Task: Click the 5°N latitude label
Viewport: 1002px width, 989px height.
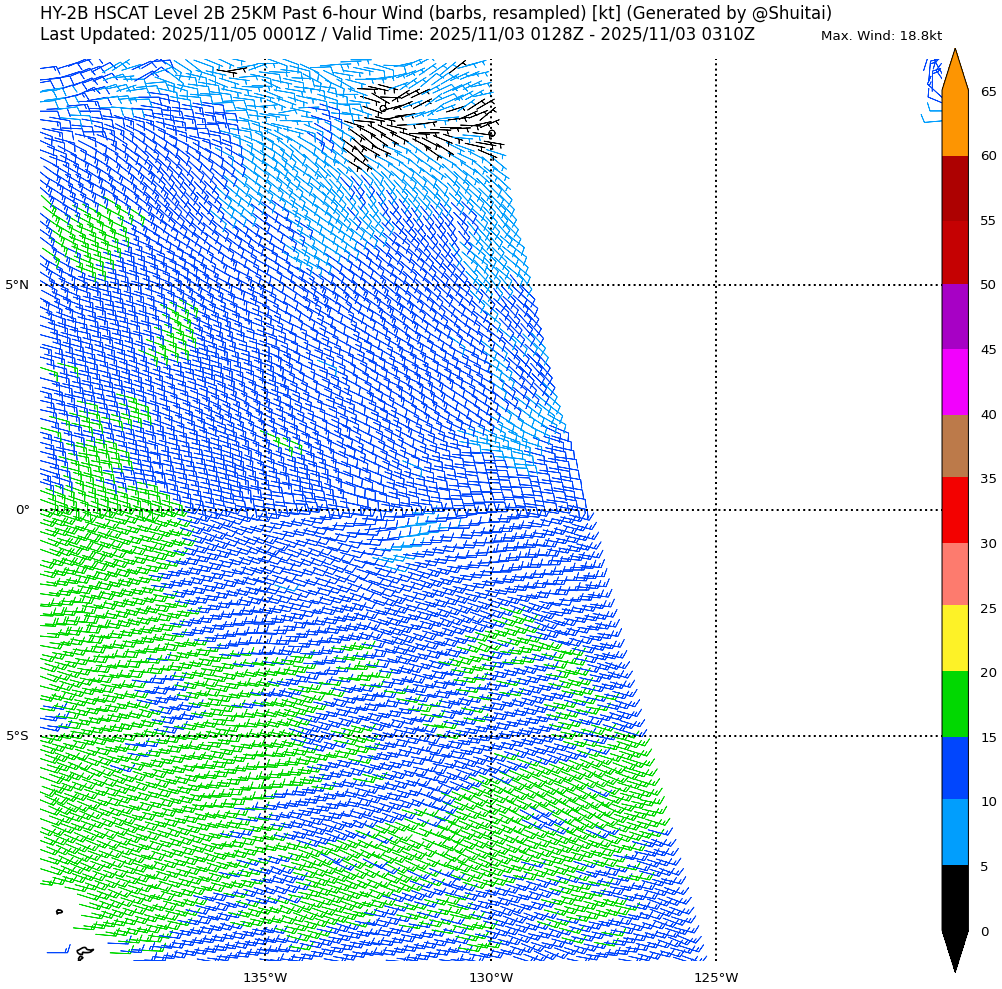Action: tap(17, 285)
